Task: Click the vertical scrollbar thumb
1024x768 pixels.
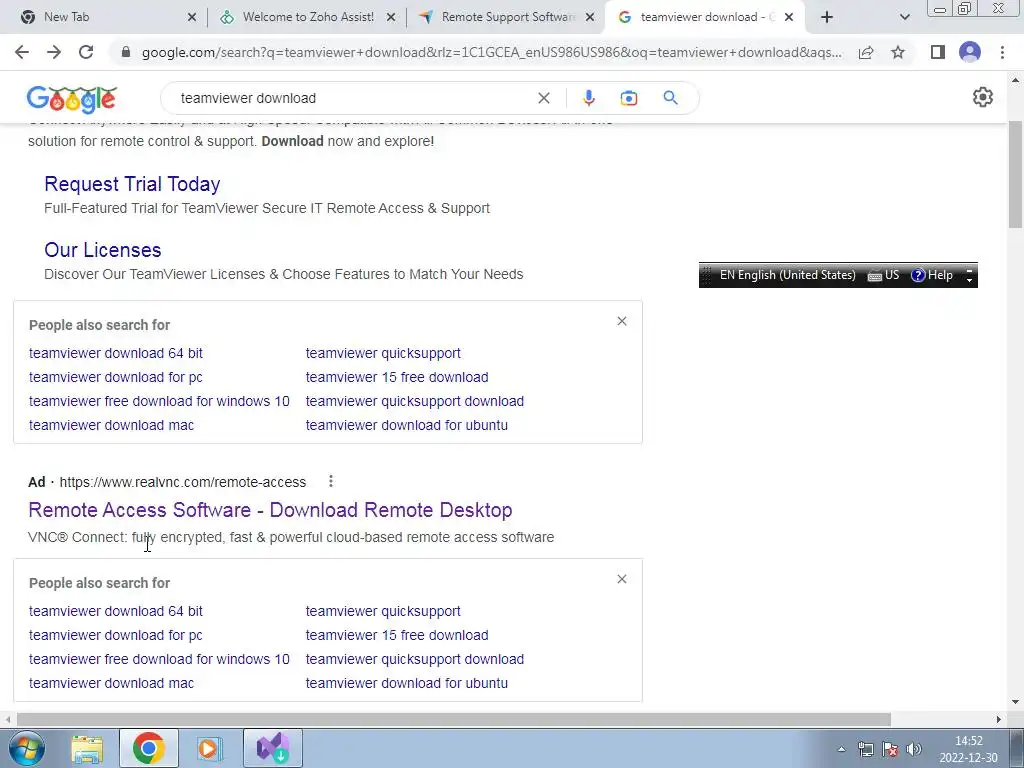Action: pyautogui.click(x=1016, y=175)
